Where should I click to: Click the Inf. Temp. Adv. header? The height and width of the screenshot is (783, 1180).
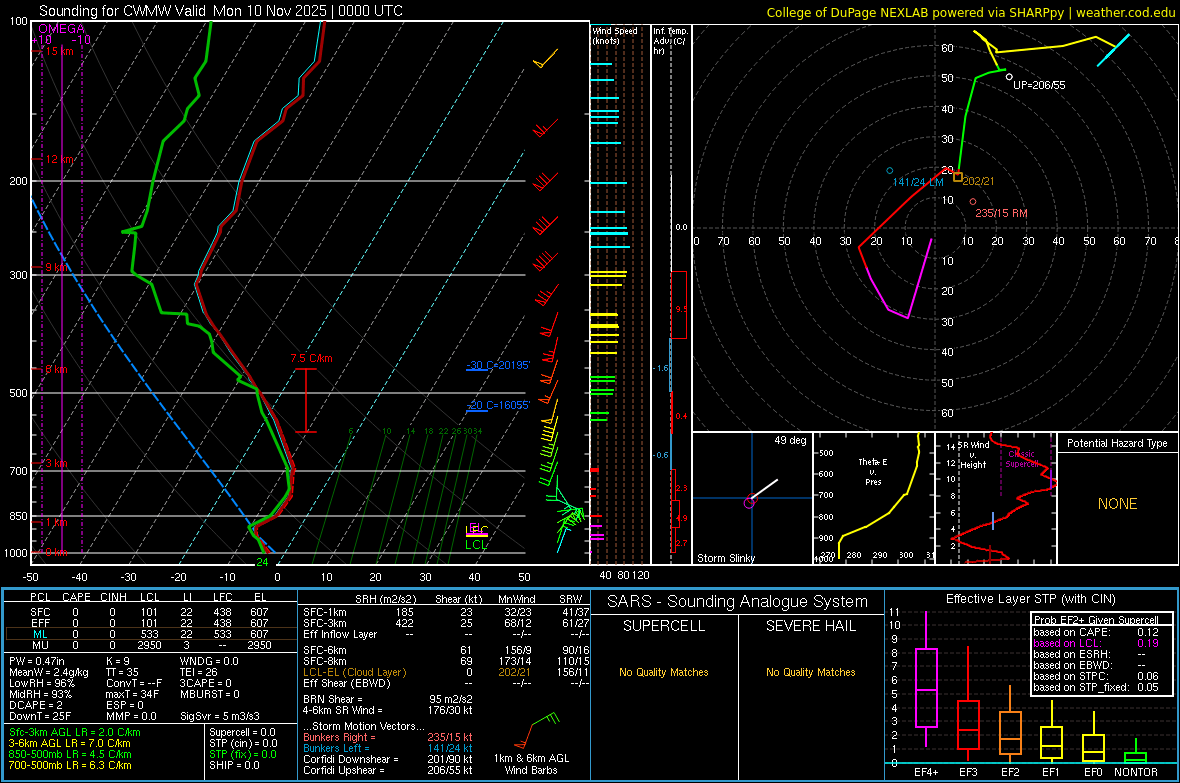point(670,41)
